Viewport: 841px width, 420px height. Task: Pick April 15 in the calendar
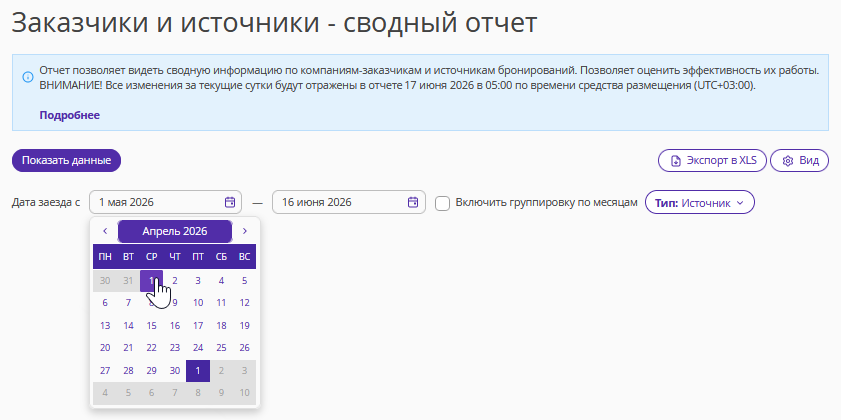(151, 326)
